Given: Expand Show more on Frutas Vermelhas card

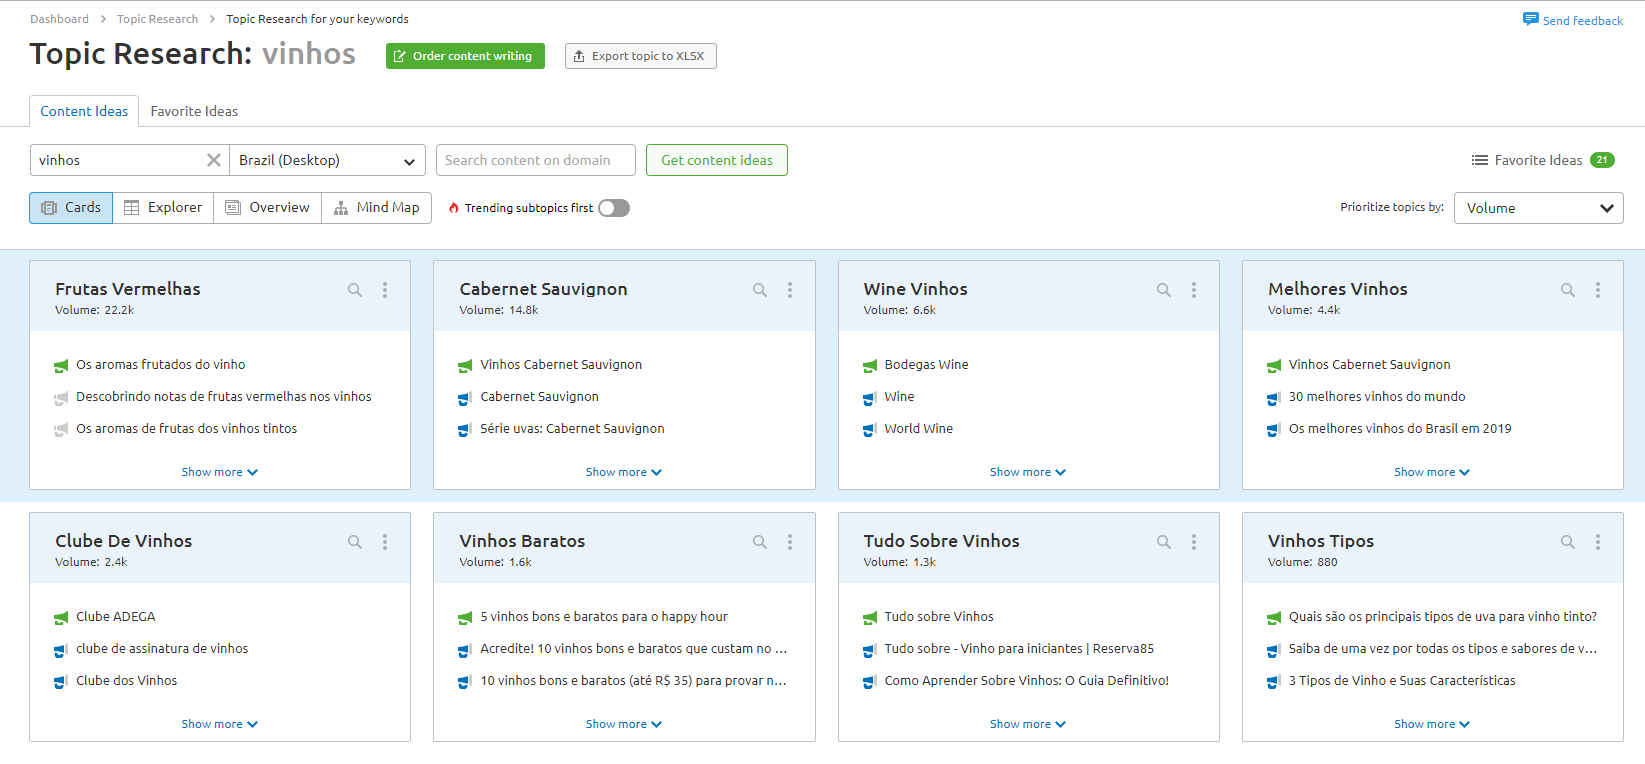Looking at the screenshot, I should point(219,472).
